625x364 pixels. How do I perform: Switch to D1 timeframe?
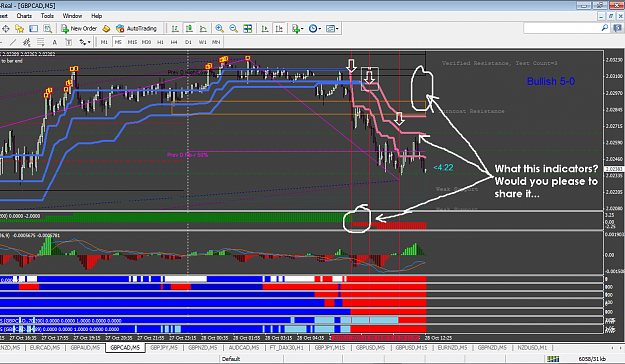point(188,42)
